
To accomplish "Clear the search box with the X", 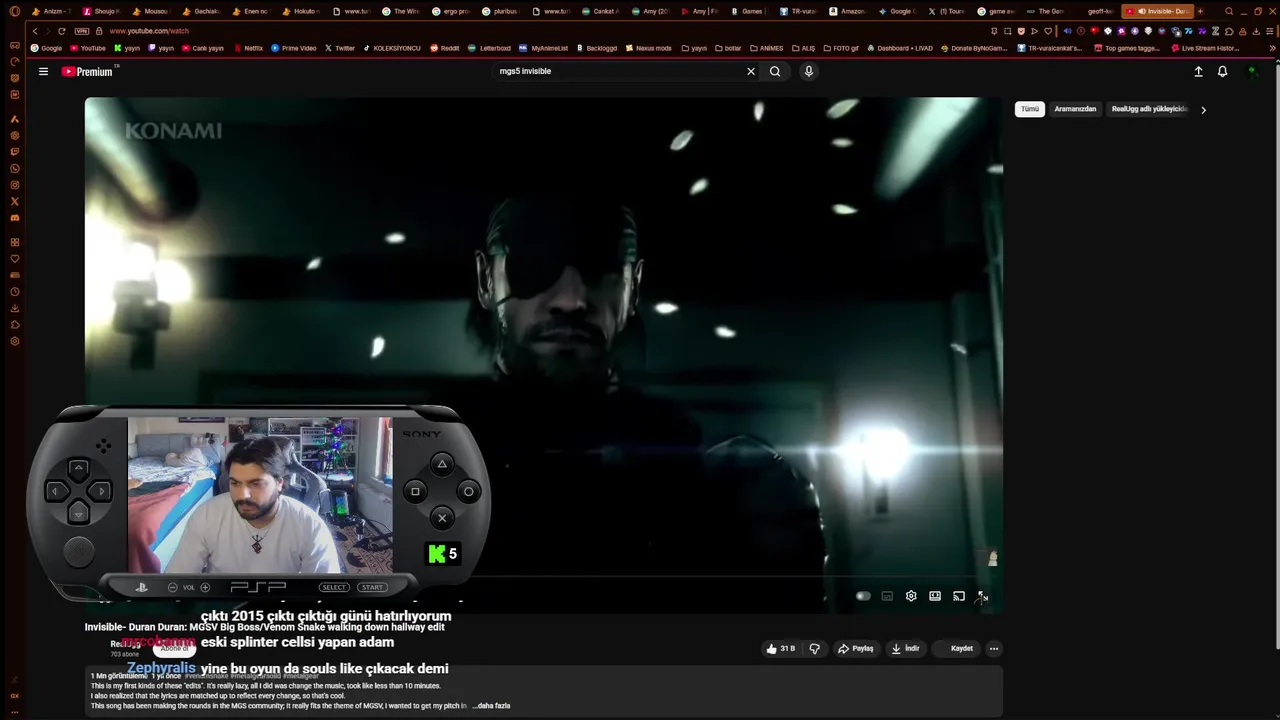I will [x=751, y=71].
